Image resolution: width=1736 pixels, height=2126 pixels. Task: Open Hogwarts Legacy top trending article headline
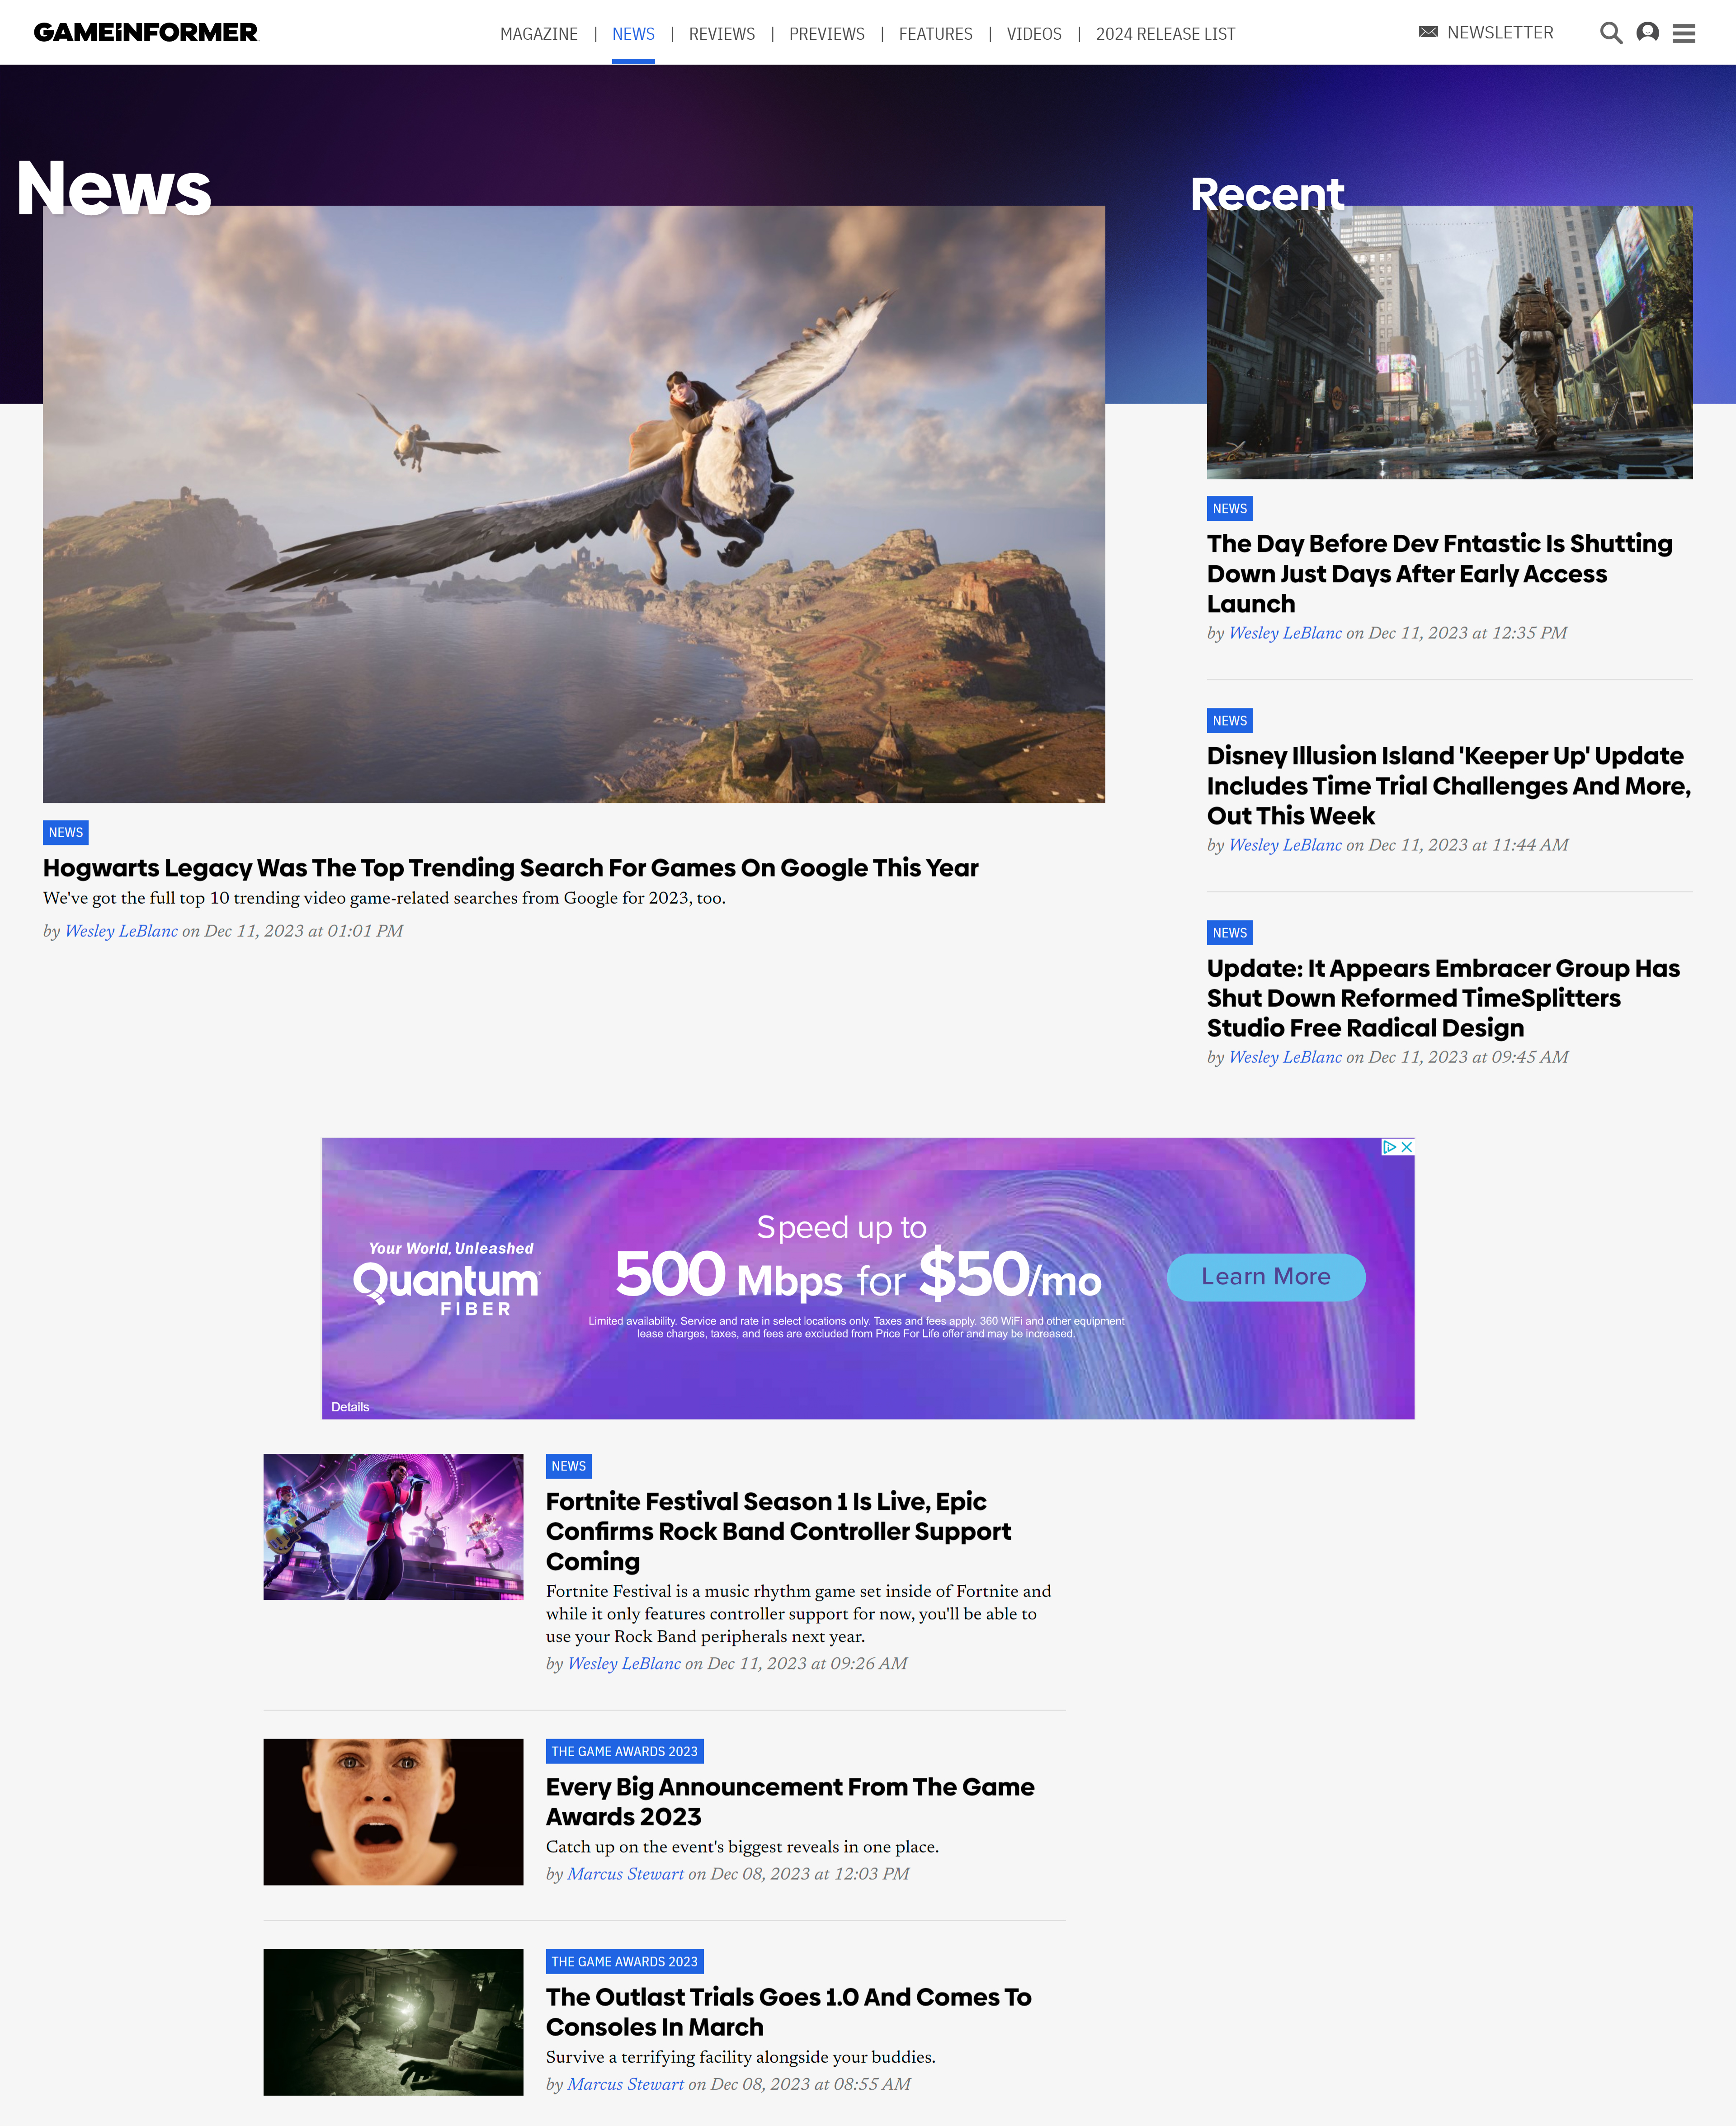(x=510, y=867)
